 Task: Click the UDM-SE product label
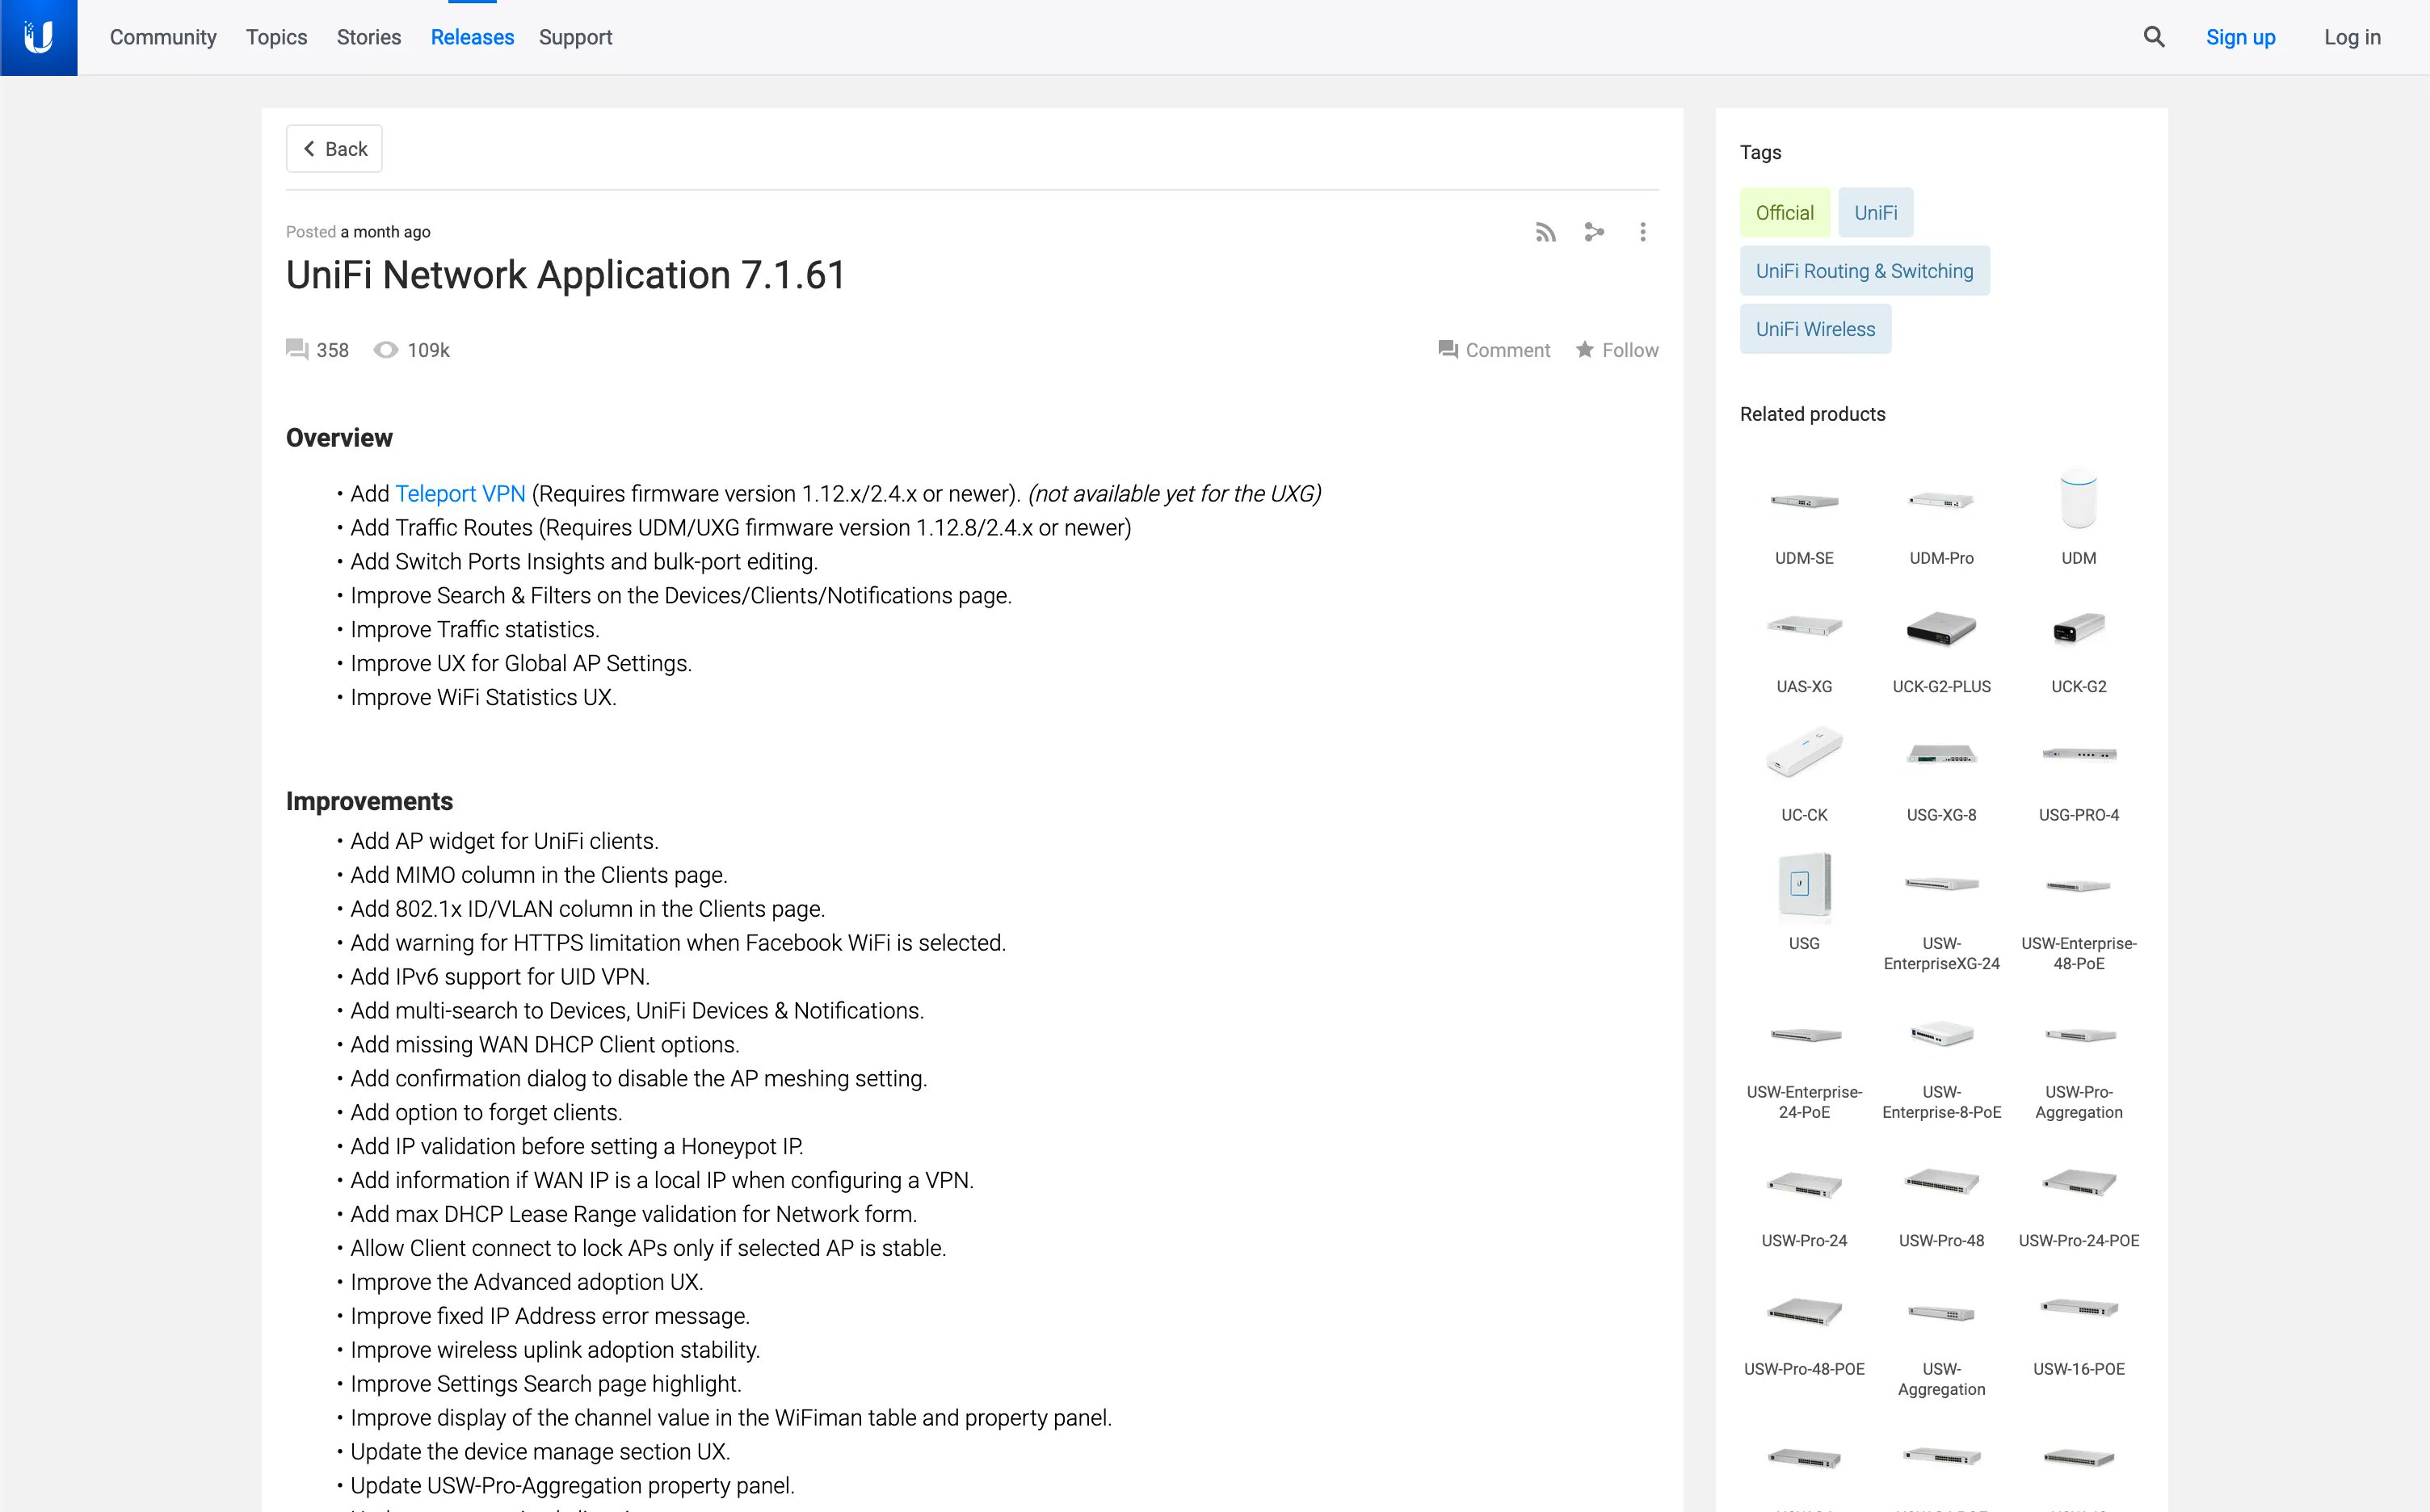(1804, 558)
